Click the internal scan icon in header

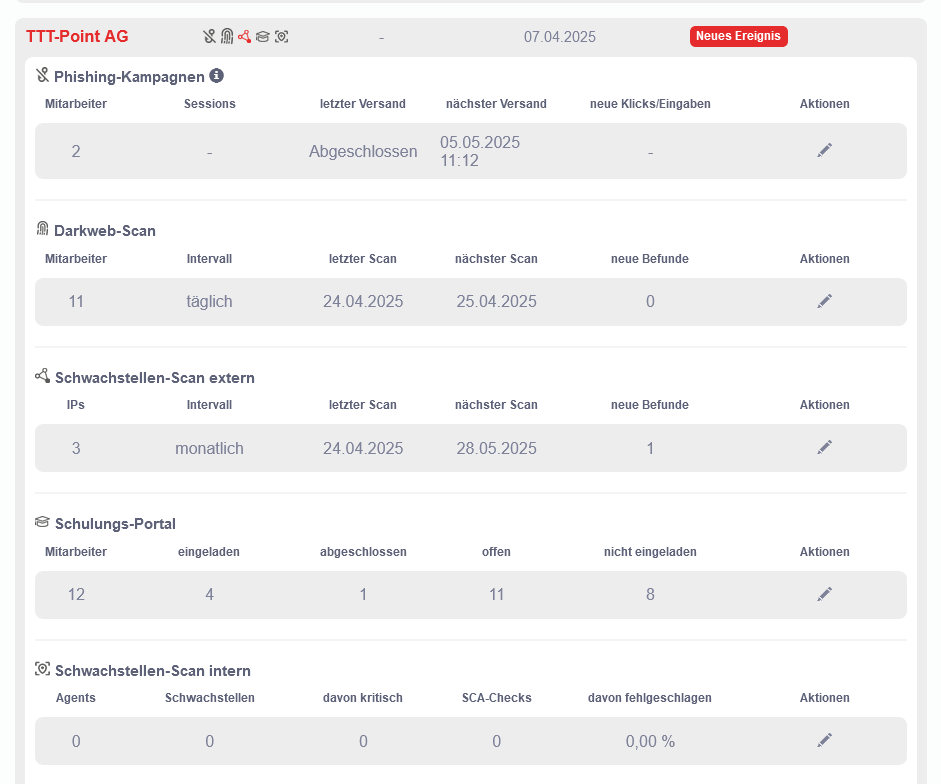pos(281,37)
